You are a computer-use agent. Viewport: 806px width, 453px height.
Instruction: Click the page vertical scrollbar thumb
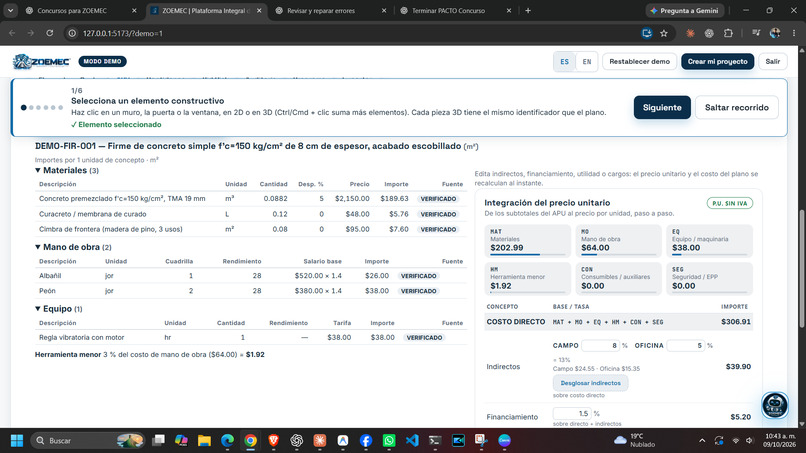802,267
